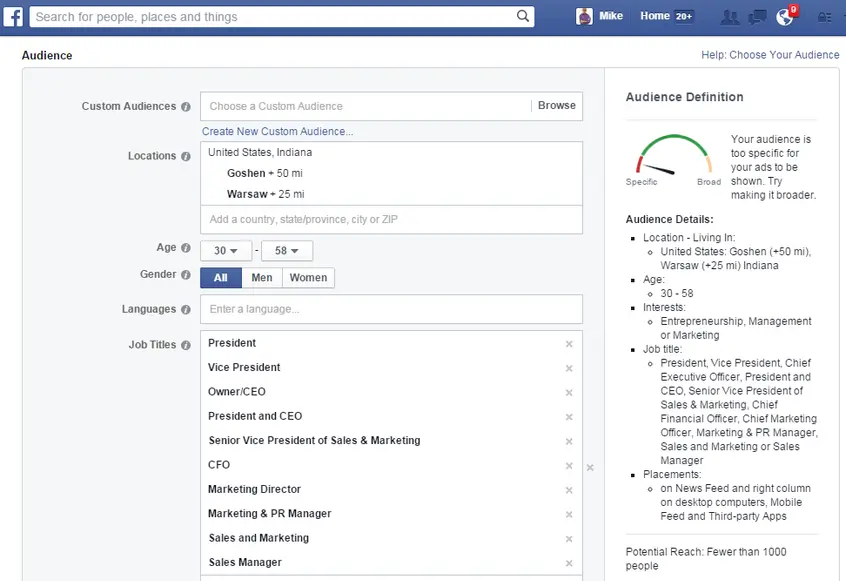Open the minimum age dropdown showing 30
Image resolution: width=846 pixels, height=581 pixels.
coord(226,250)
